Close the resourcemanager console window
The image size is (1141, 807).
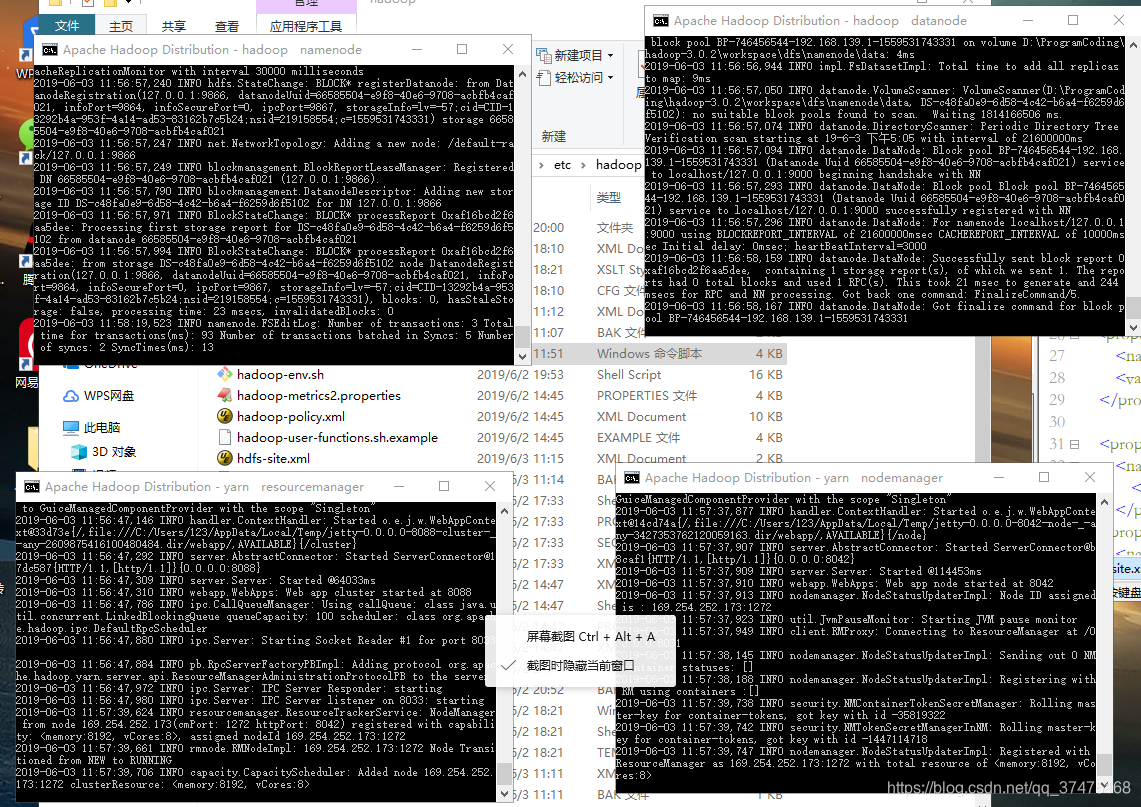[490, 486]
